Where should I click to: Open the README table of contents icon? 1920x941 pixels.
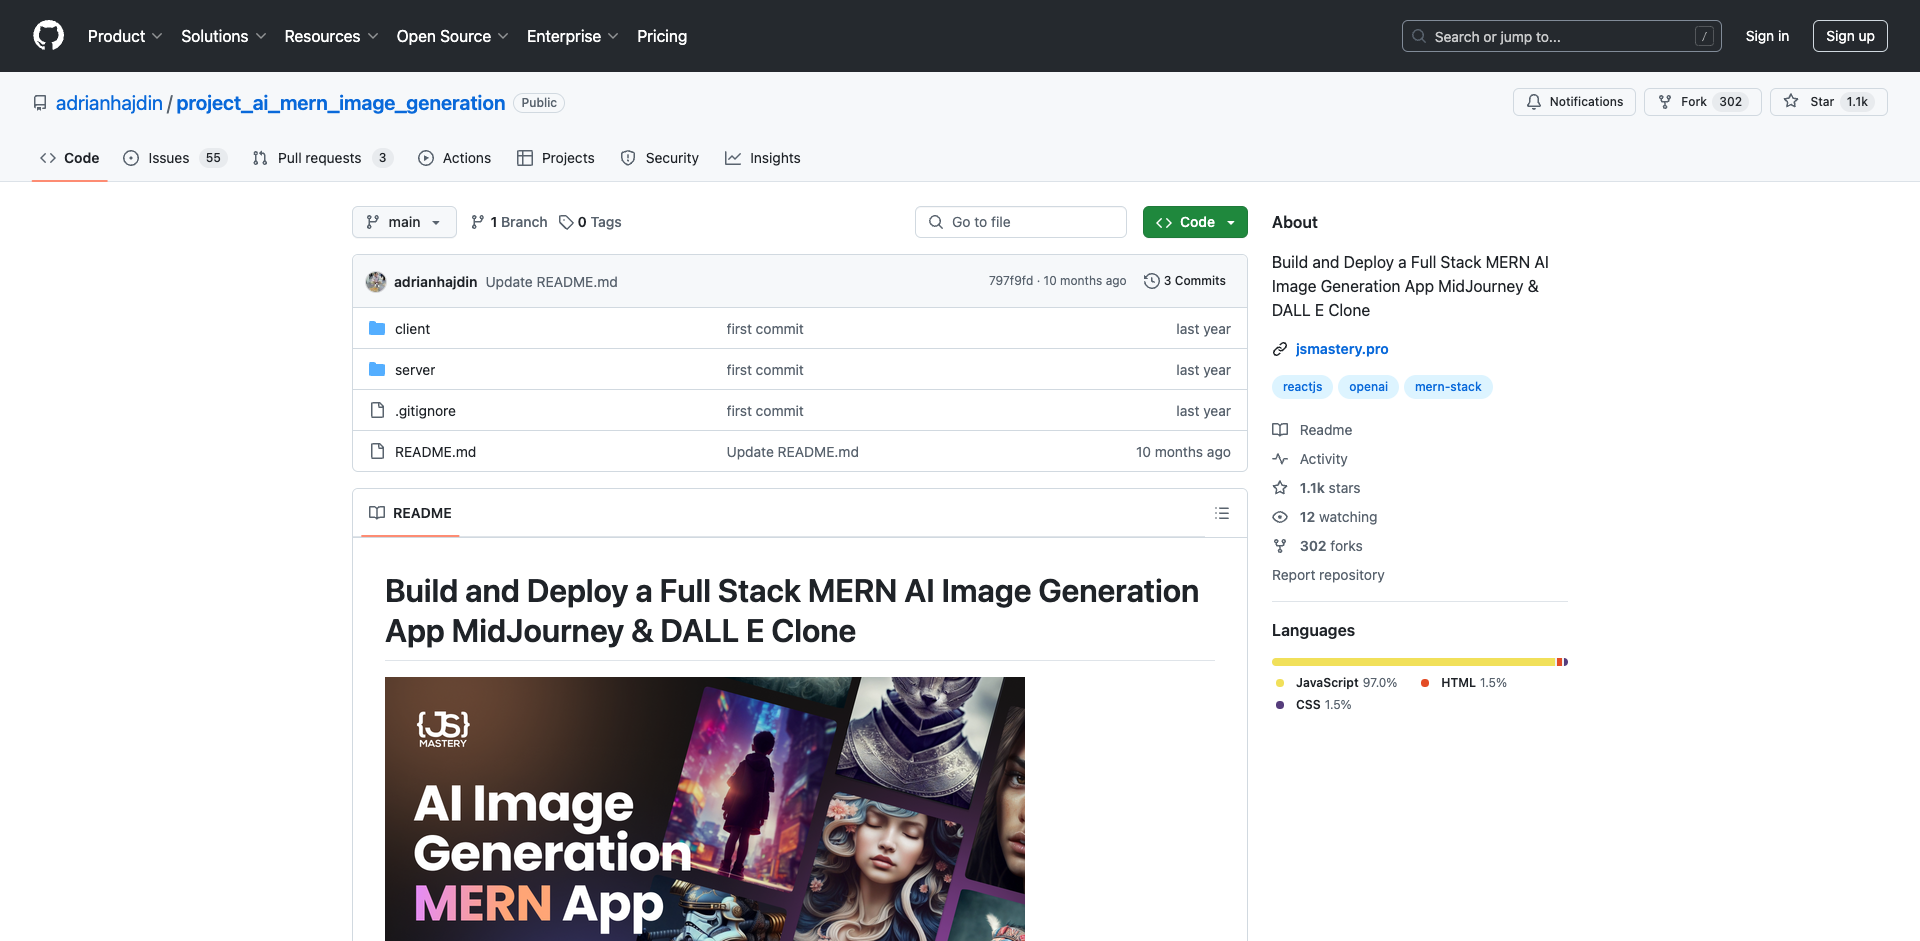click(x=1221, y=512)
